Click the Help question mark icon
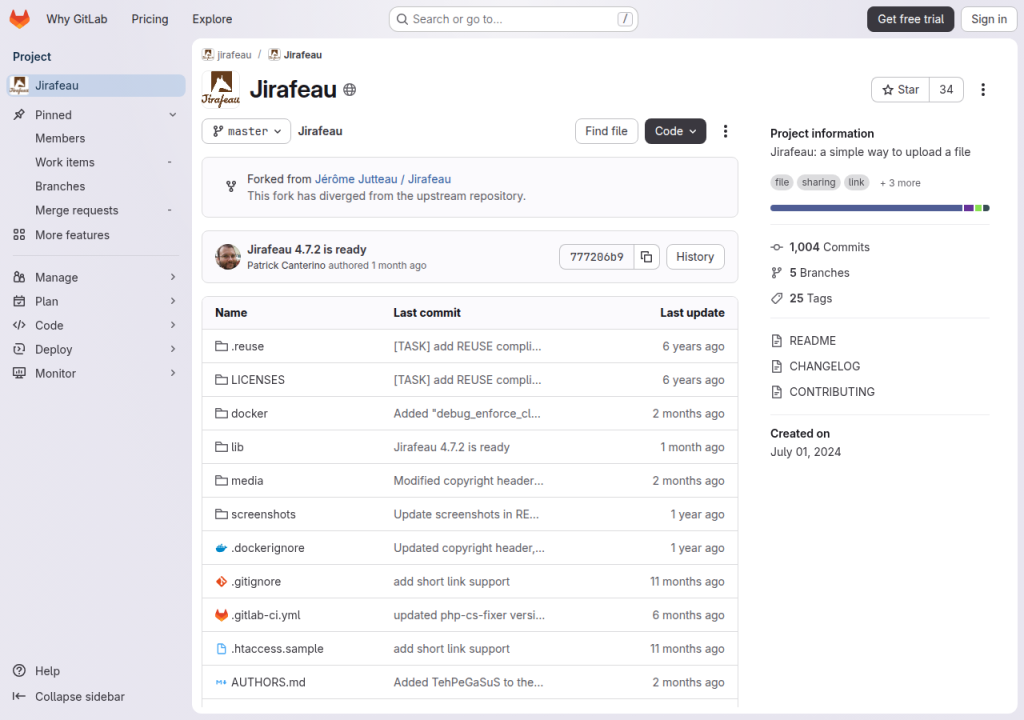This screenshot has height=720, width=1024. [20, 671]
